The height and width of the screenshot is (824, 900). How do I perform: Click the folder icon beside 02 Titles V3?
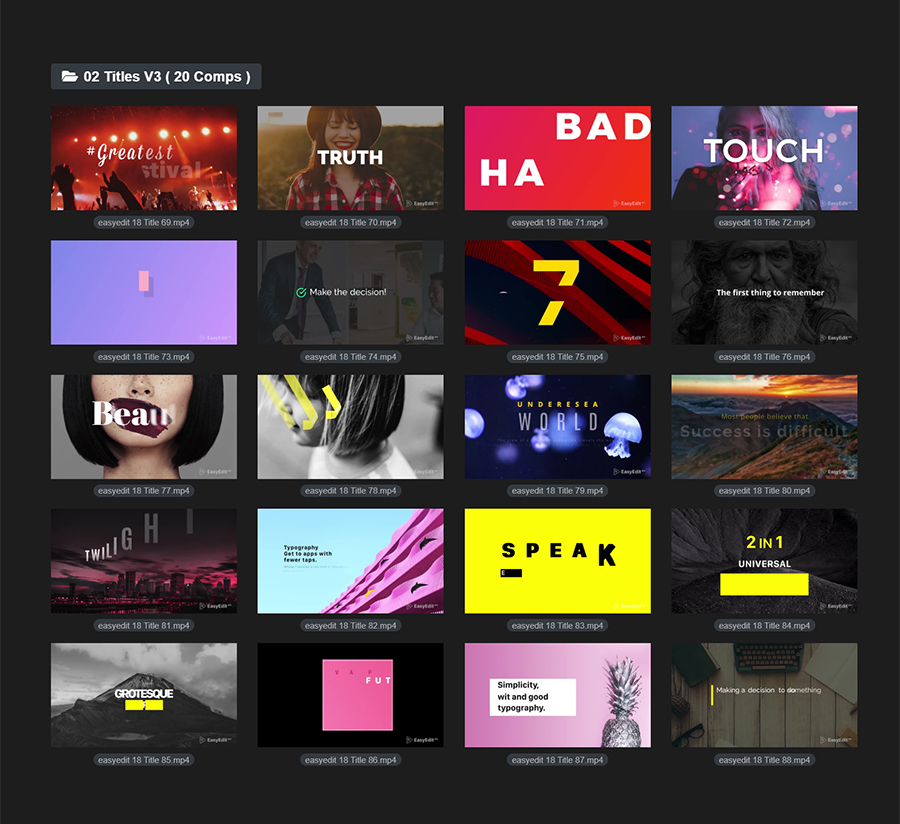pyautogui.click(x=69, y=77)
